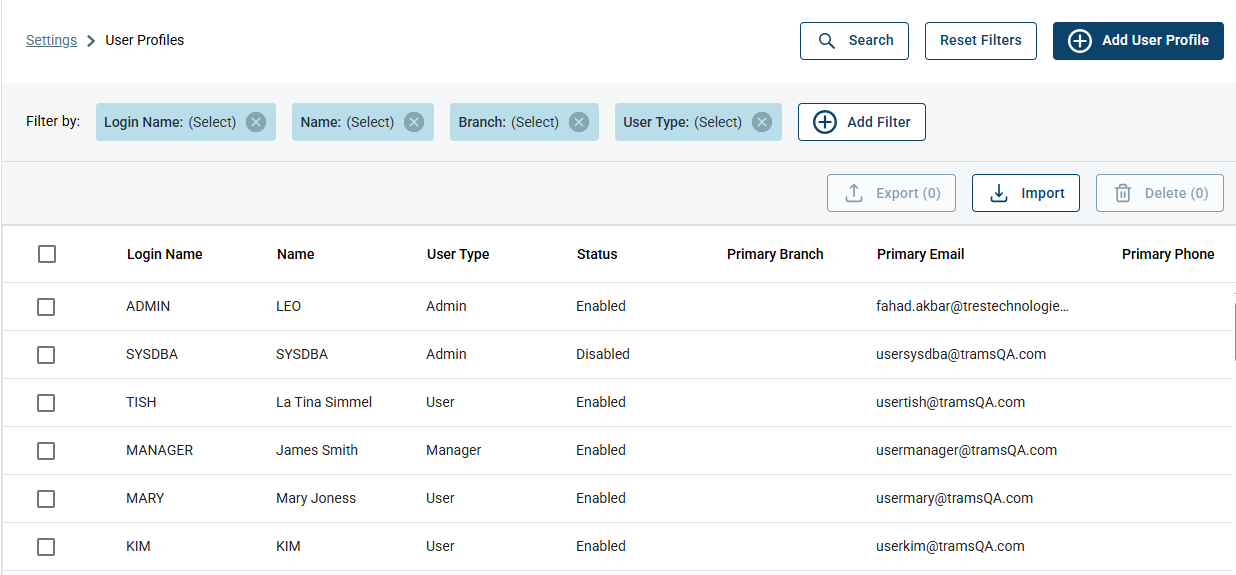Screen dimensions: 1236x575
Task: Click the Disabled status of SYSDBA
Action: 603,354
